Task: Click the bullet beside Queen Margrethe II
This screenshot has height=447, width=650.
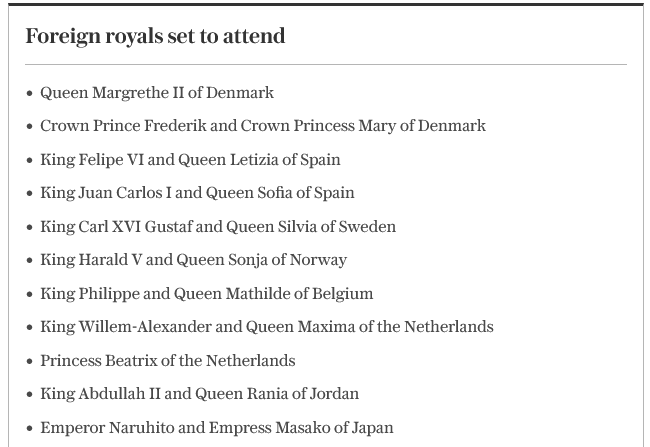Action: click(30, 93)
